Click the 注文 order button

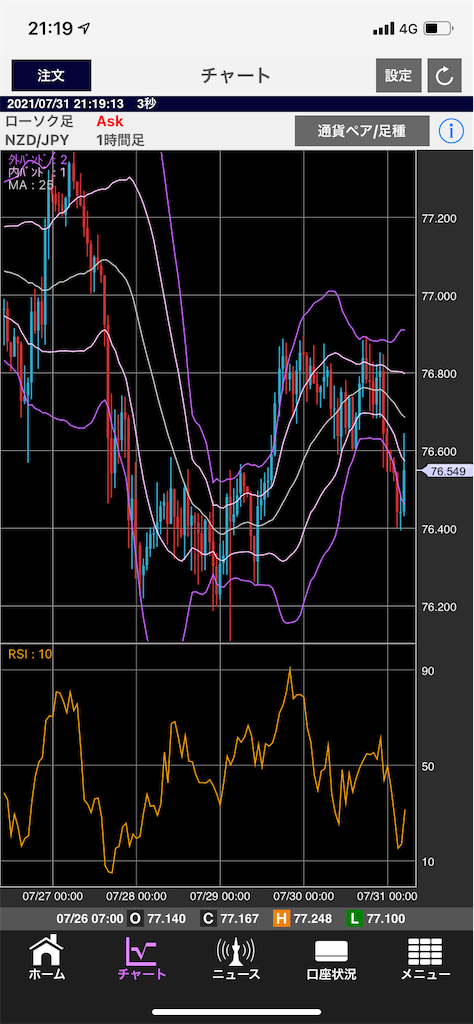pyautogui.click(x=51, y=75)
